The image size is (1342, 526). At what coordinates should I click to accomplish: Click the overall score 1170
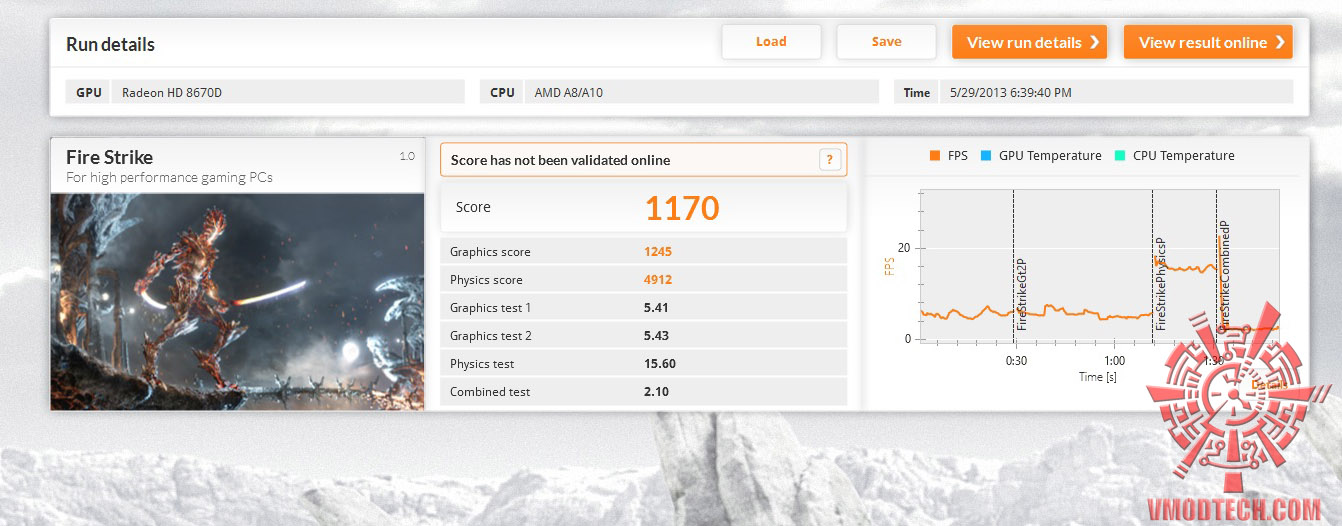[682, 208]
